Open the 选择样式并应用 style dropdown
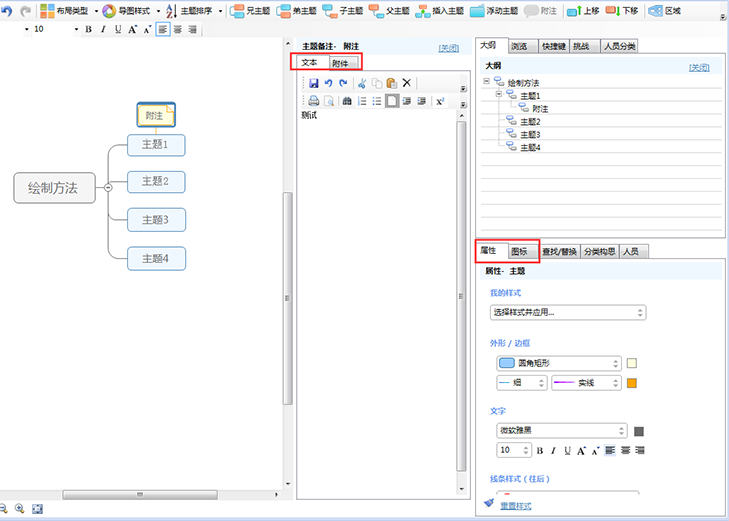Screen dimensions: 729x521 pos(567,312)
